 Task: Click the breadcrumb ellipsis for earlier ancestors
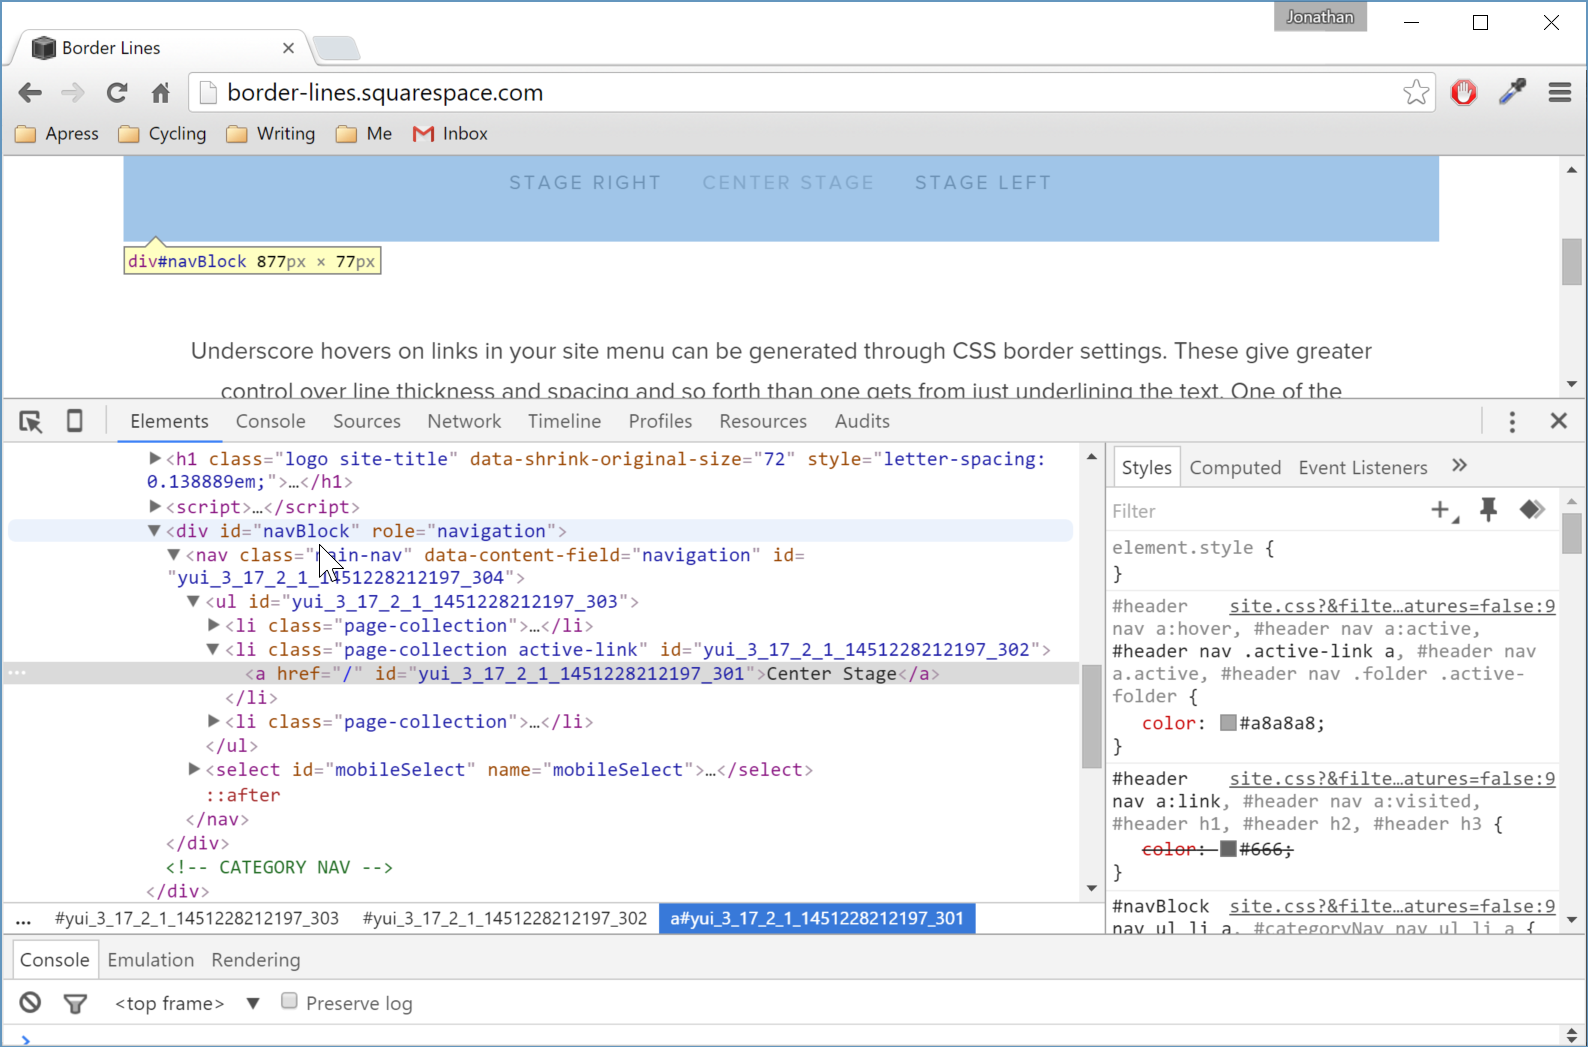point(24,918)
